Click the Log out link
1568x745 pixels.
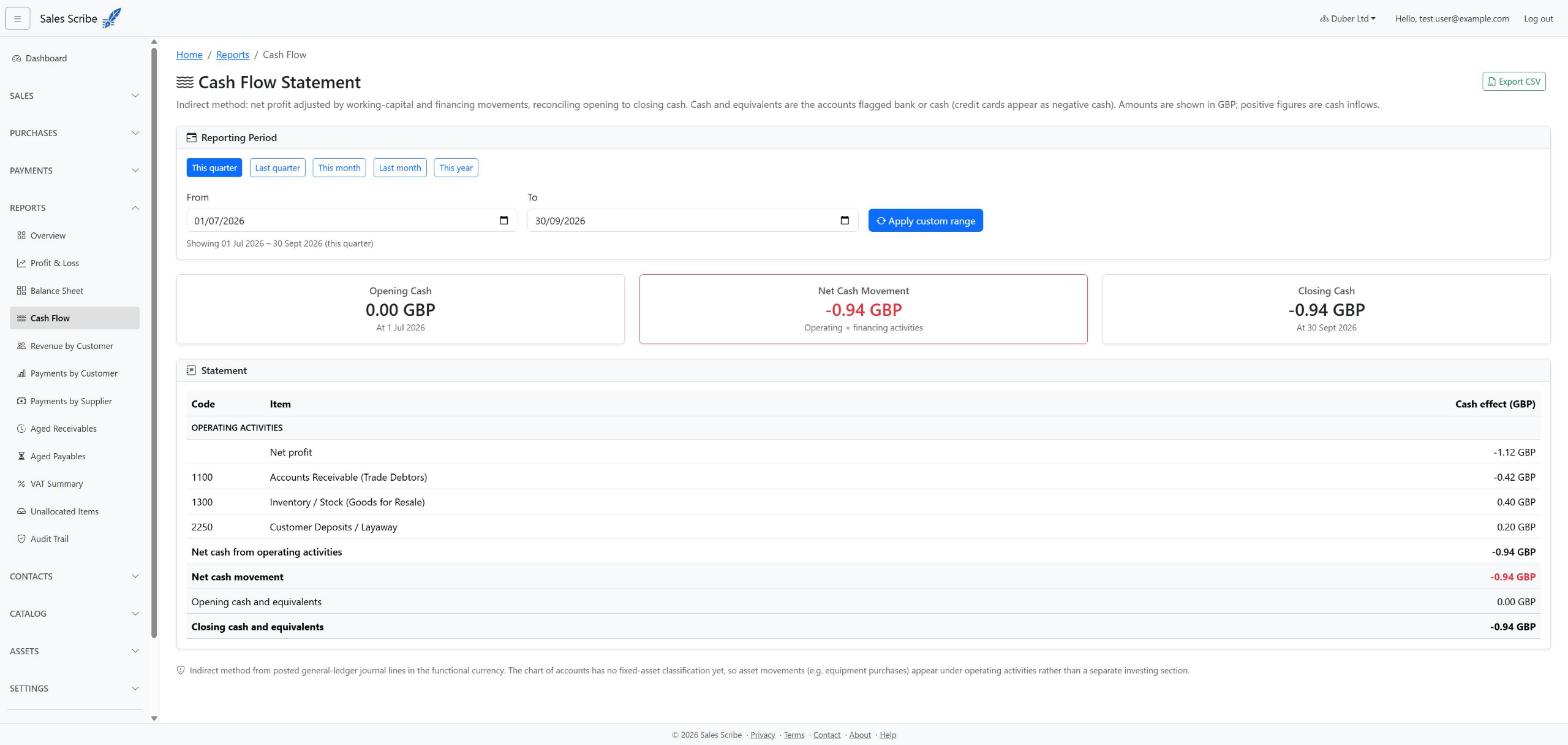coord(1538,19)
